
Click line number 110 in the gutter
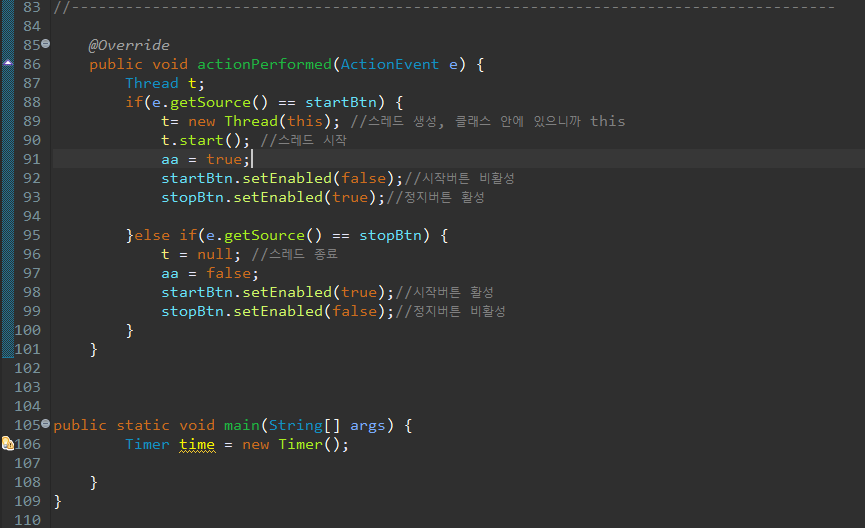coord(28,520)
